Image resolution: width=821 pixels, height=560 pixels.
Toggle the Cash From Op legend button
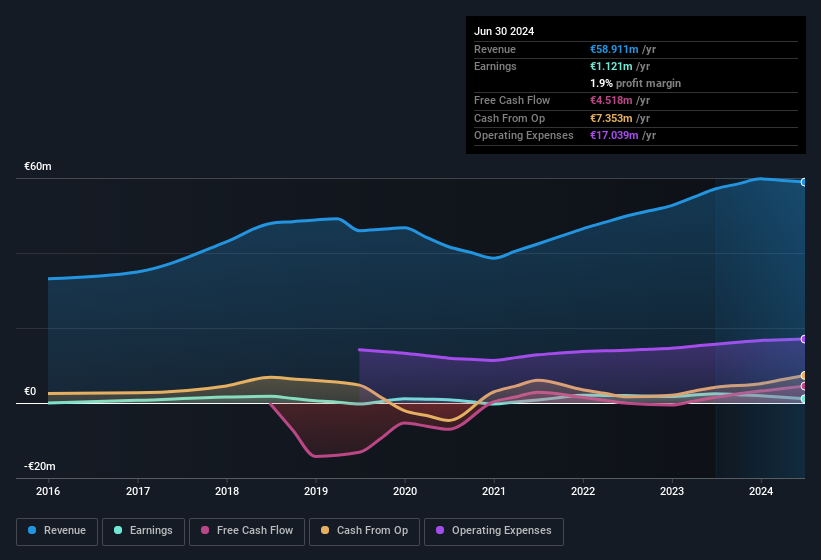point(364,532)
